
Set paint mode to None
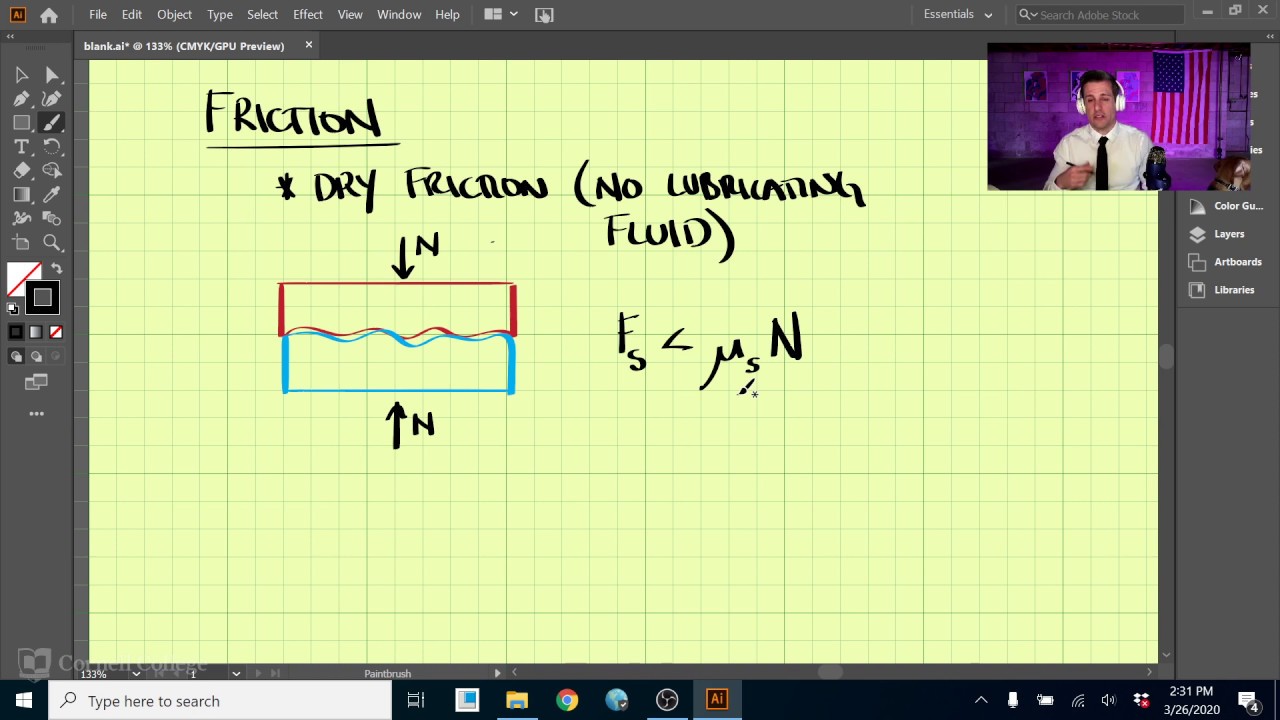pyautogui.click(x=56, y=332)
